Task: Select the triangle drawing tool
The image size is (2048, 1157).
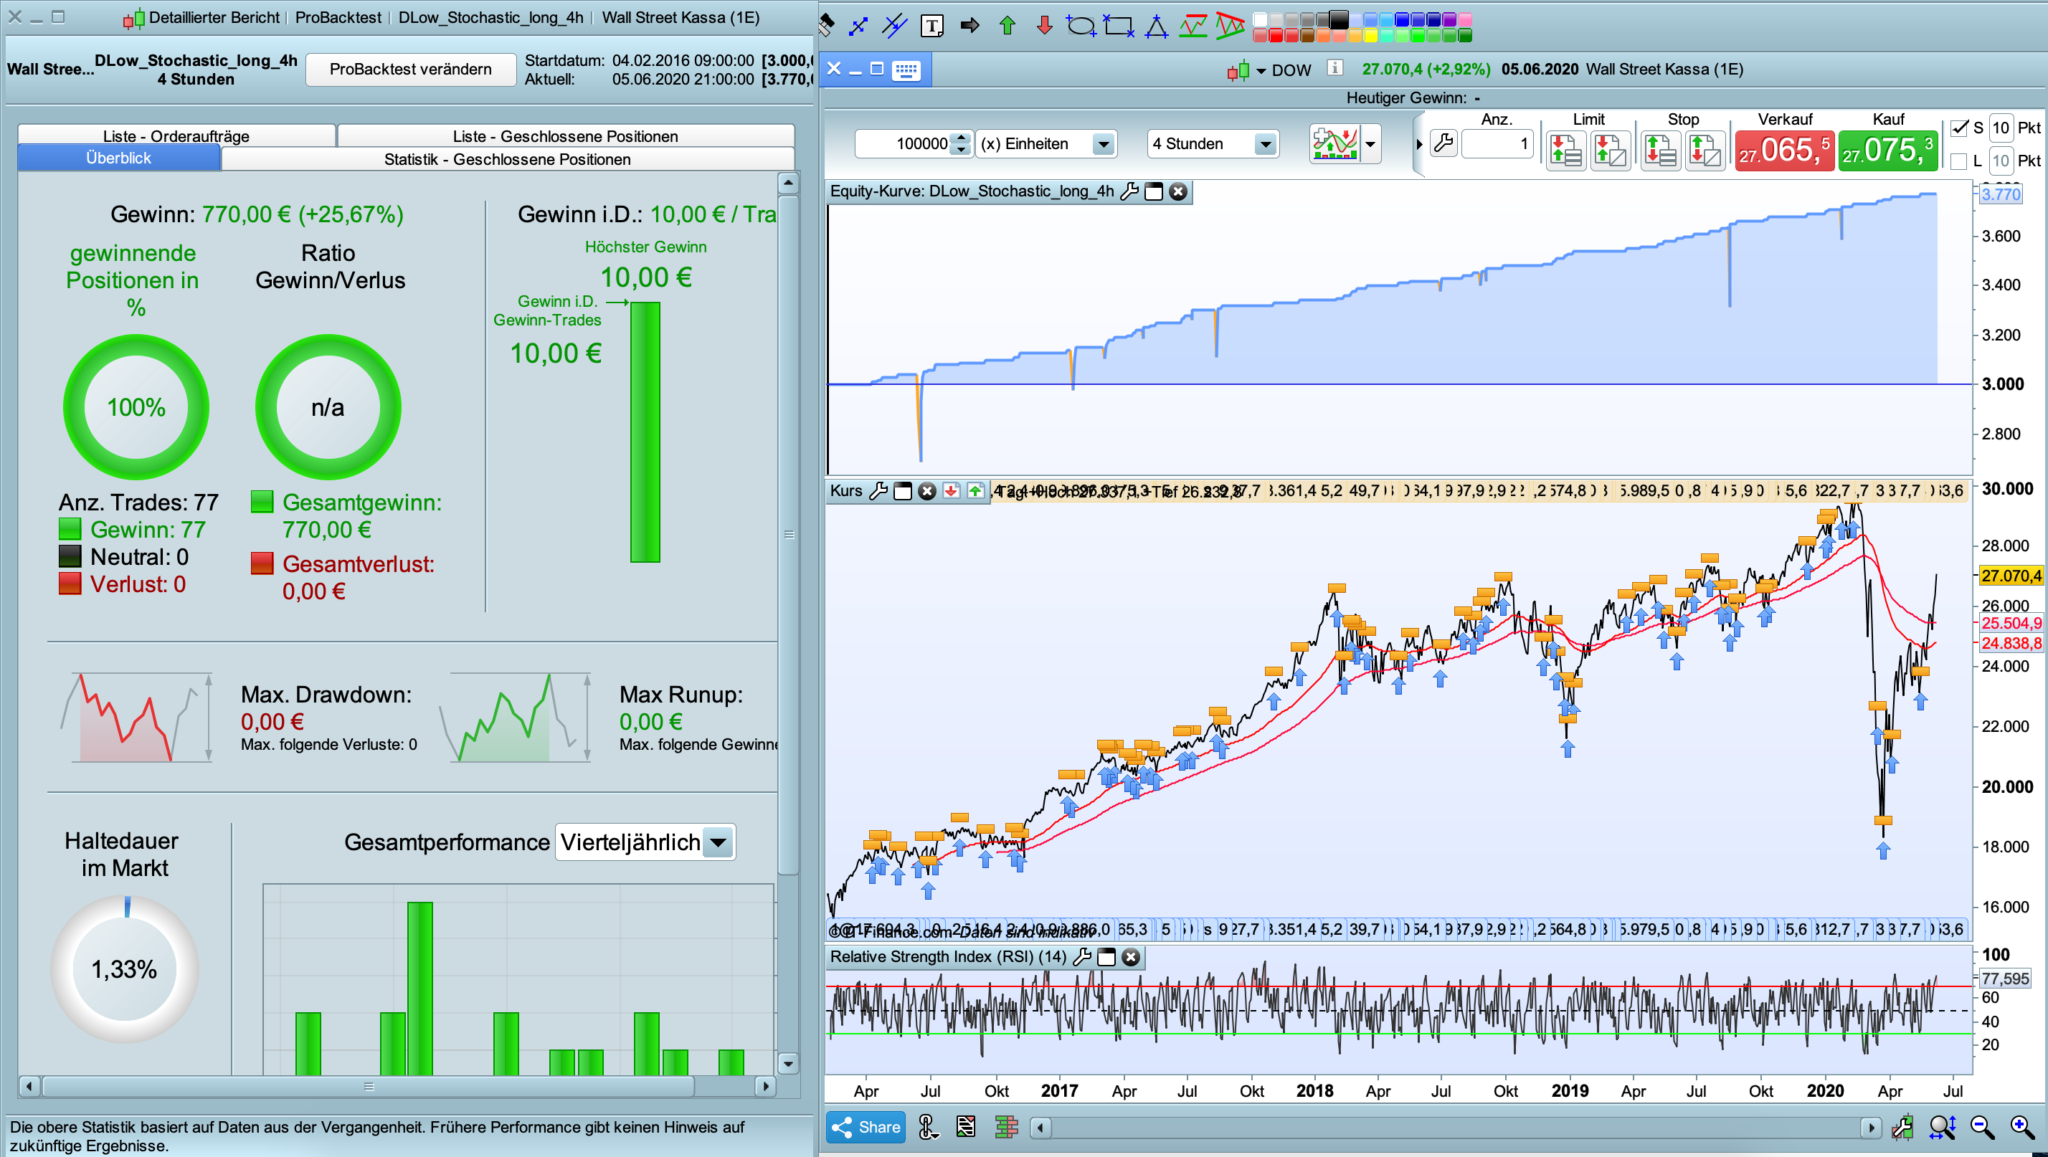Action: tap(1156, 25)
